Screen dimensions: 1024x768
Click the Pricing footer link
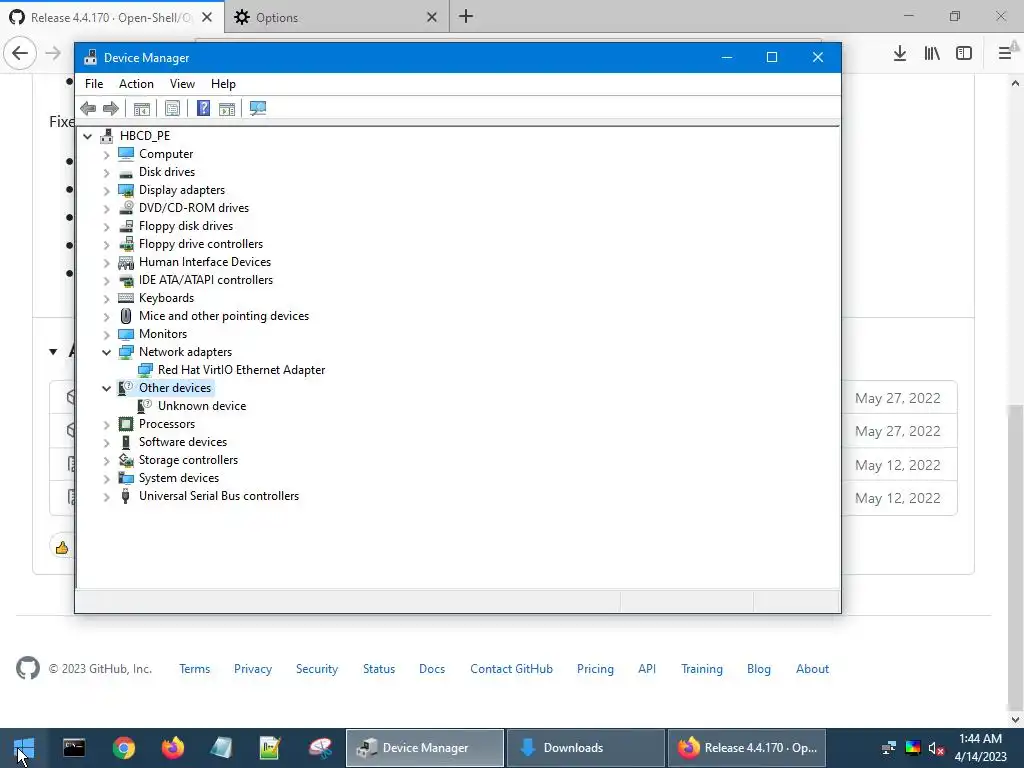(595, 669)
